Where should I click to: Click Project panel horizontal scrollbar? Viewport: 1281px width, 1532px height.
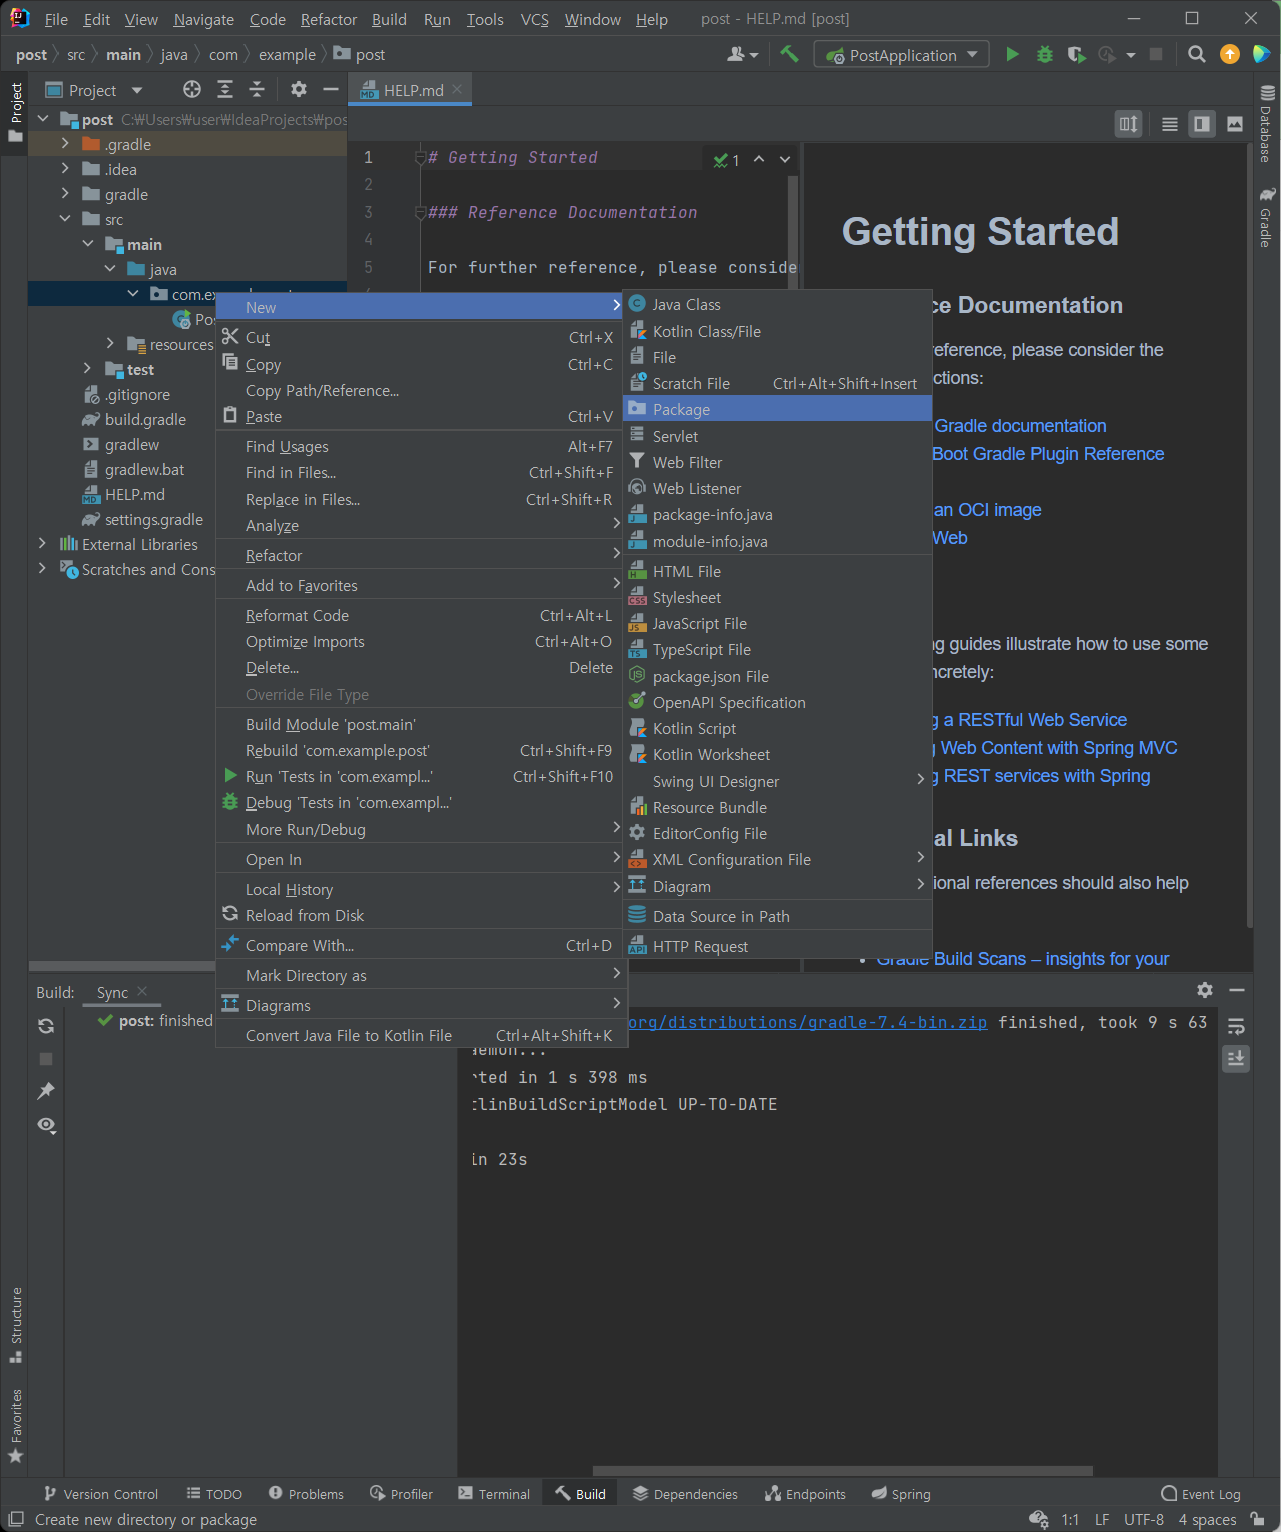point(122,966)
